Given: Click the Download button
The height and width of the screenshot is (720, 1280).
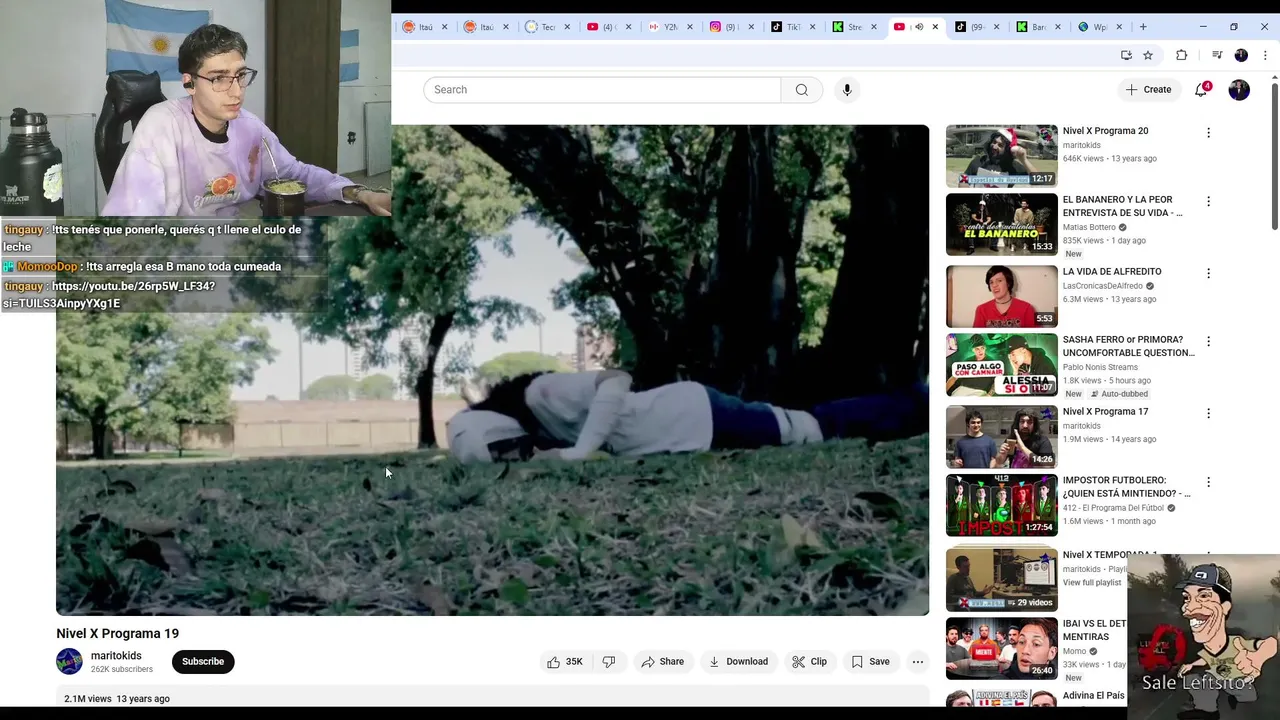Looking at the screenshot, I should (738, 662).
